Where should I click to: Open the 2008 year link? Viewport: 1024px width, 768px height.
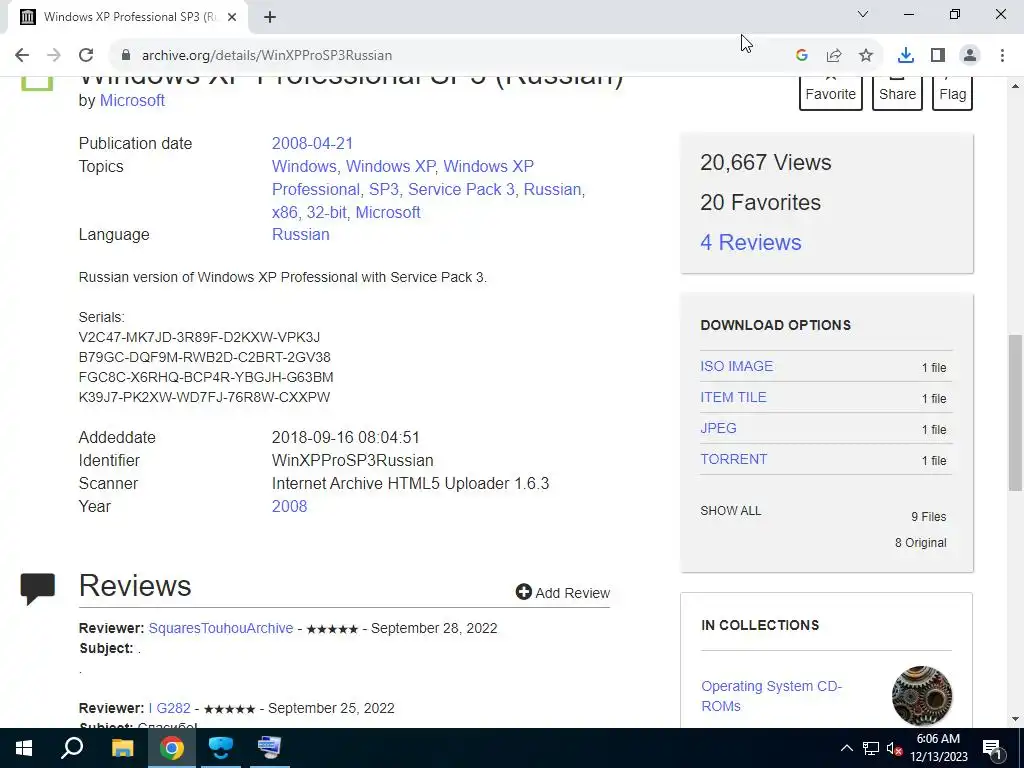click(289, 507)
